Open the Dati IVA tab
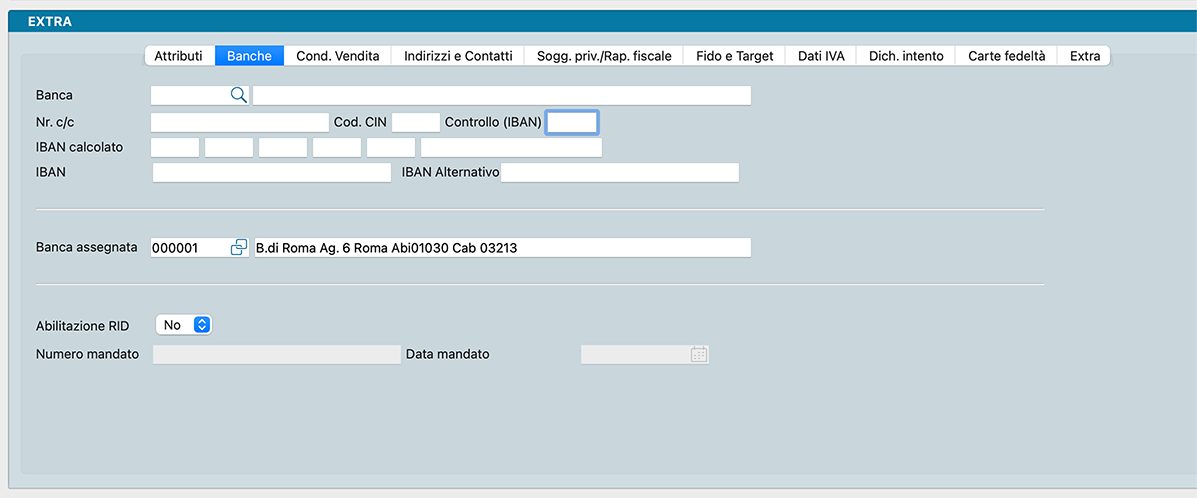Screen dimensions: 1197x498 [x=821, y=56]
